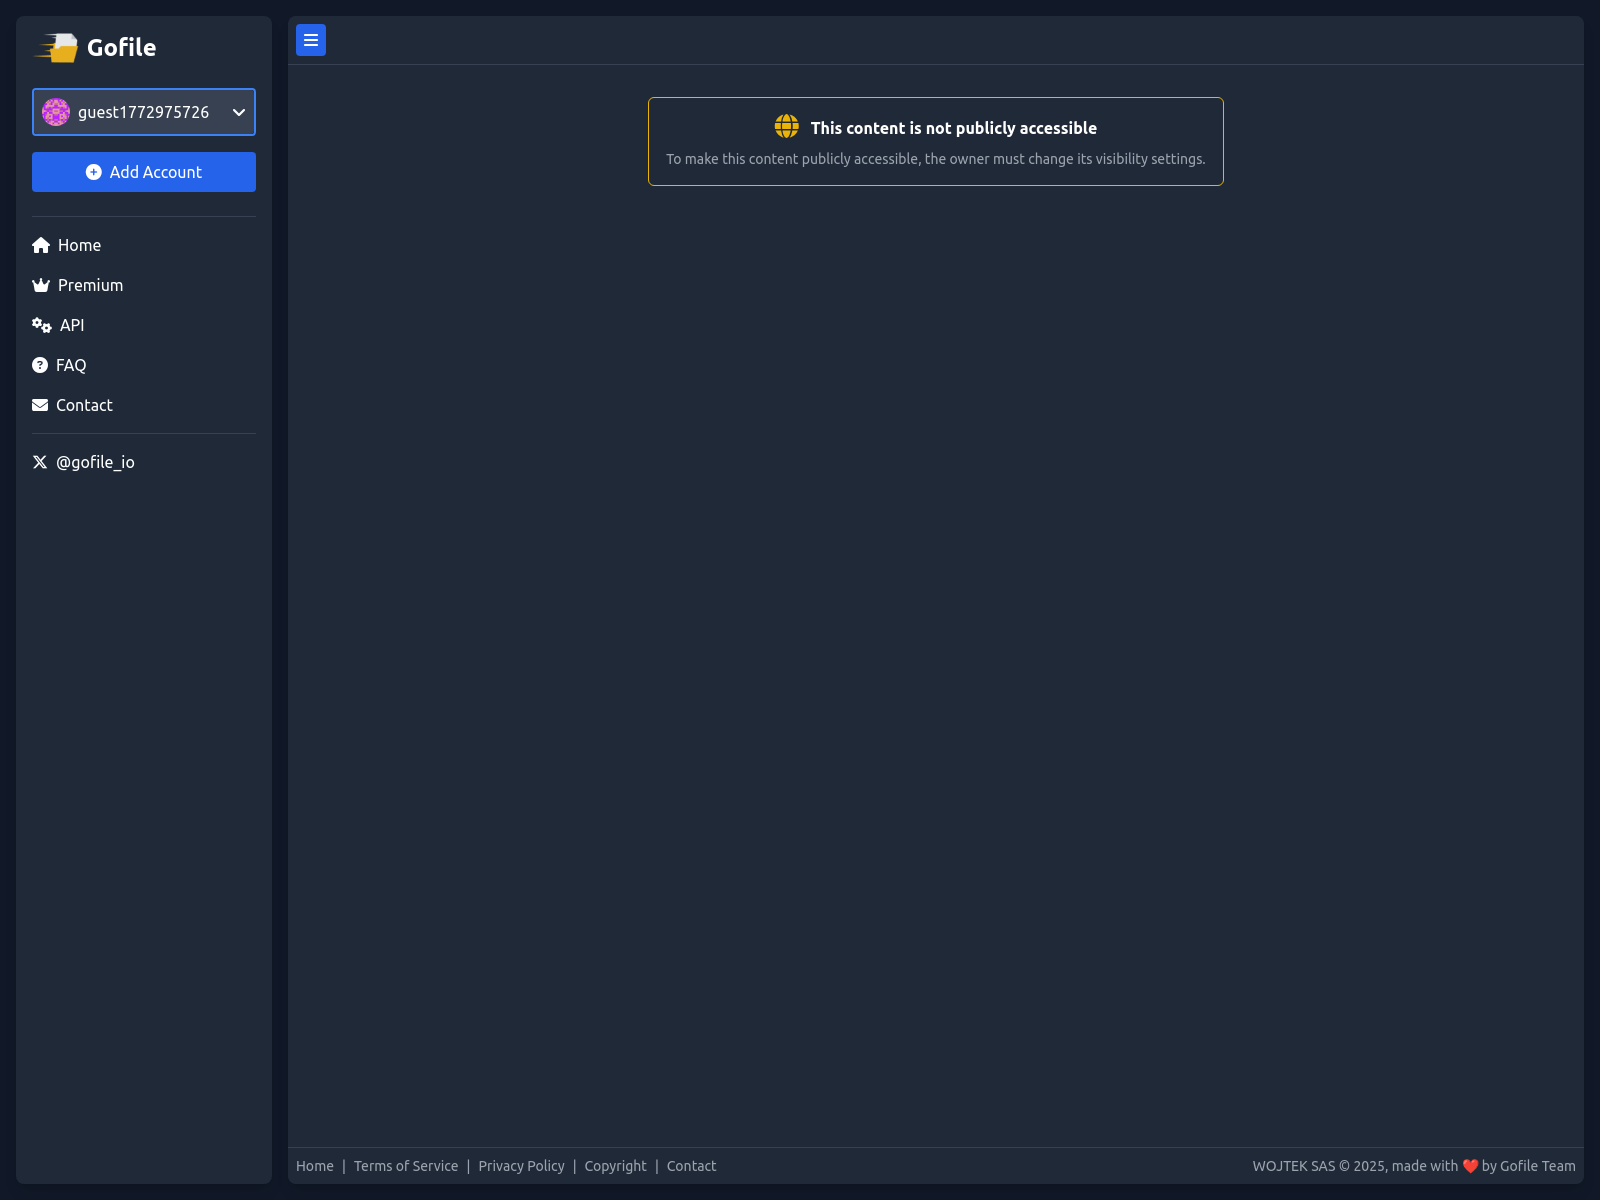Open Terms of Service footer link
This screenshot has height=1200, width=1600.
[x=406, y=1166]
